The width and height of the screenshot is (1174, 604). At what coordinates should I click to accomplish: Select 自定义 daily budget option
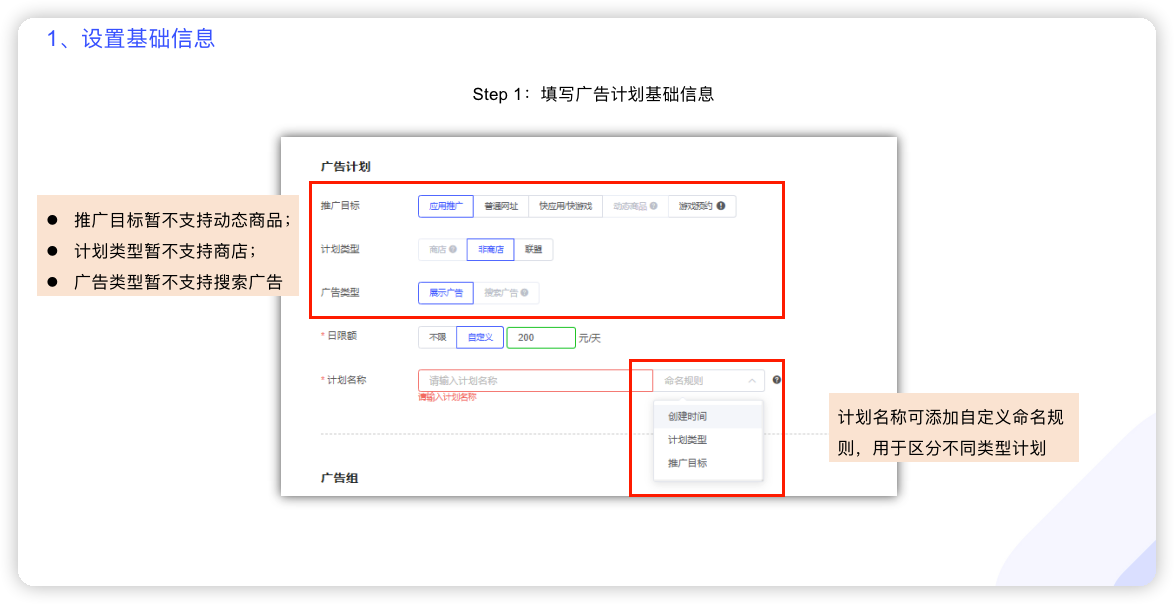coord(480,338)
